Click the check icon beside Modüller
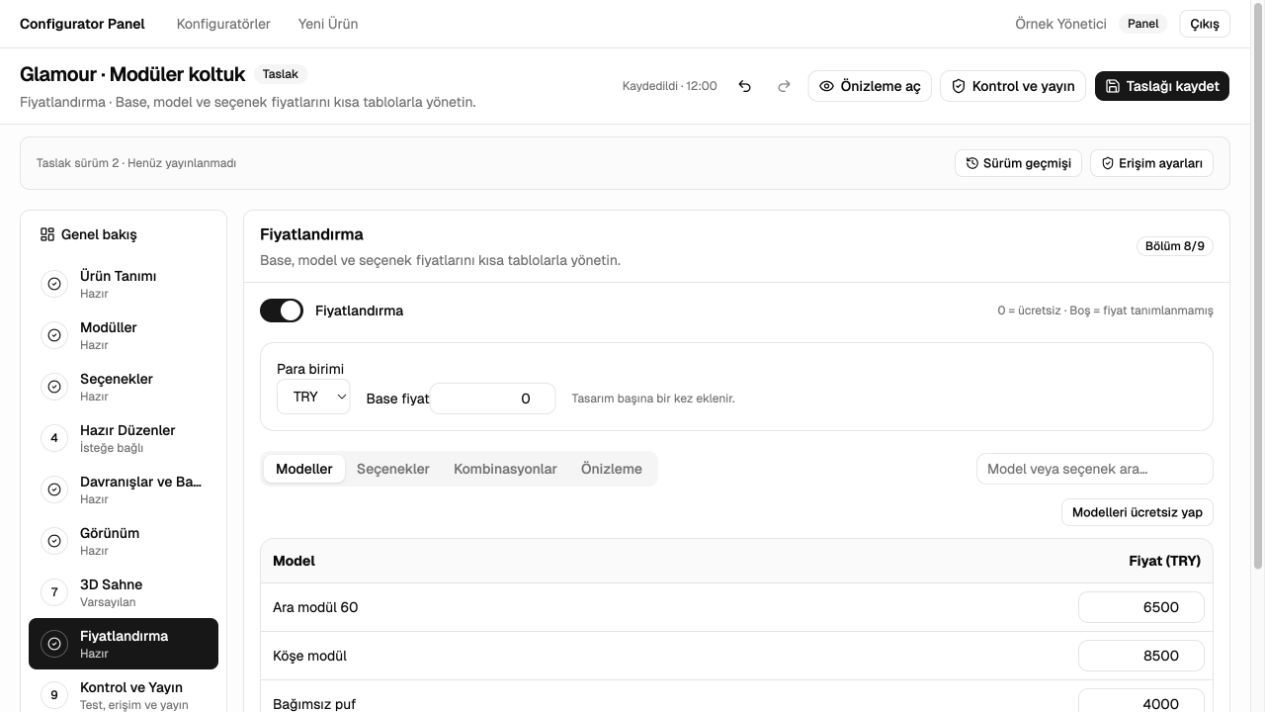 tap(54, 335)
